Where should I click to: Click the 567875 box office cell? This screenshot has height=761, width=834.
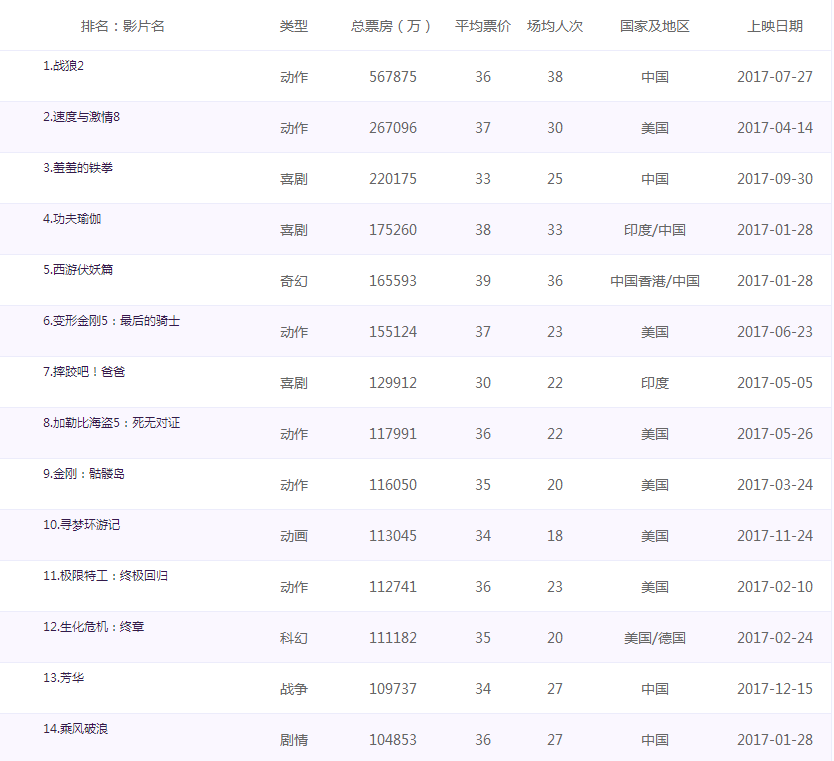click(x=392, y=77)
